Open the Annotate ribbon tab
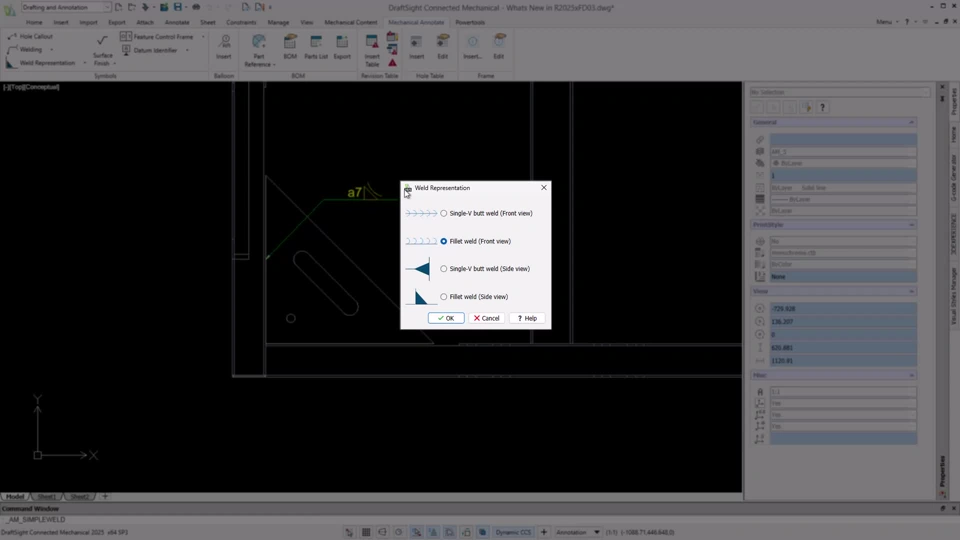The image size is (960, 540). (x=177, y=22)
